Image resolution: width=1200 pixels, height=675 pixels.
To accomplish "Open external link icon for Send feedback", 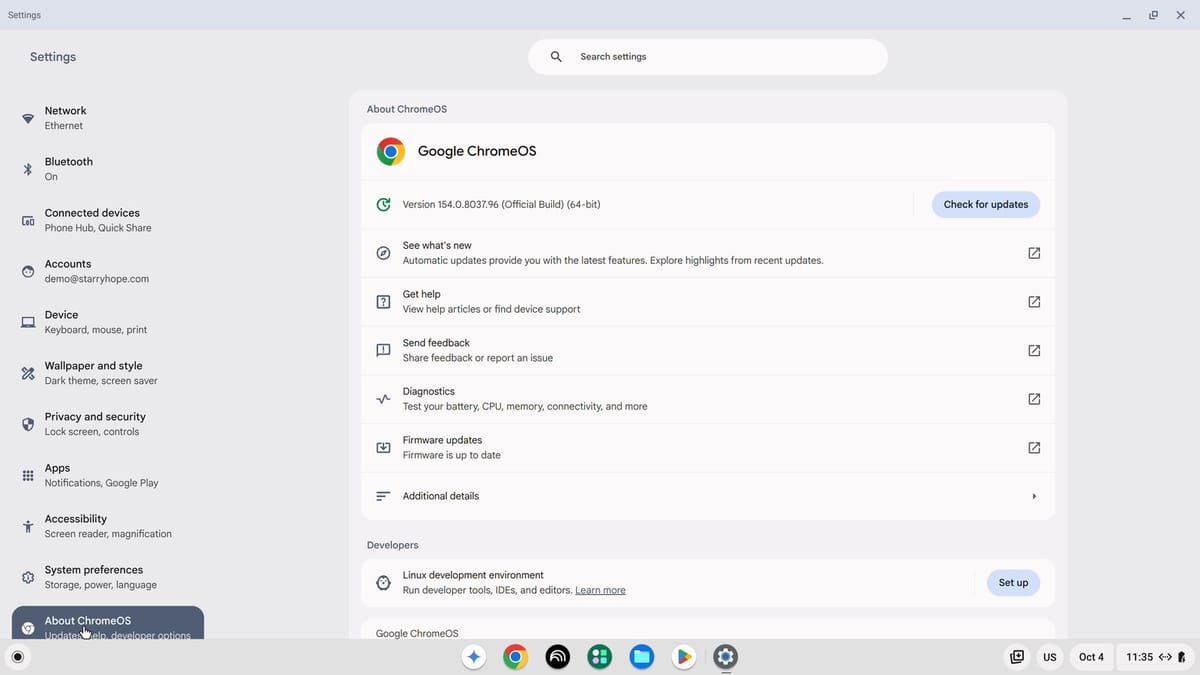I will (1034, 350).
